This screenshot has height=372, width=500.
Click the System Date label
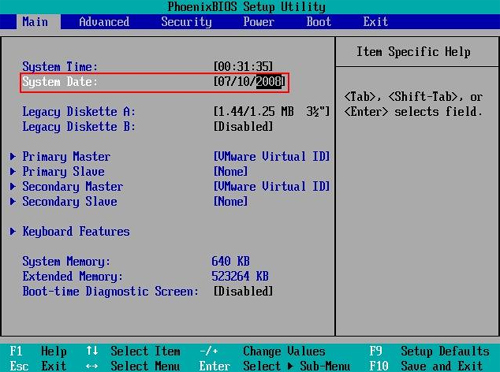[60, 82]
